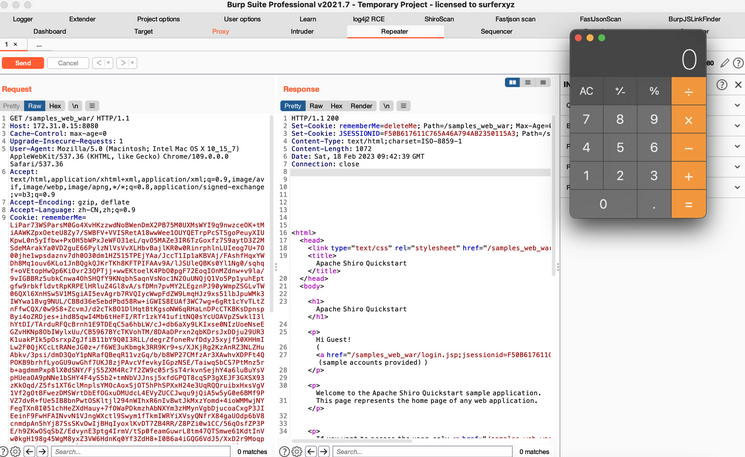This screenshot has height=457, width=745.
Task: Click Response search previous-match arrow
Action: 311,451
